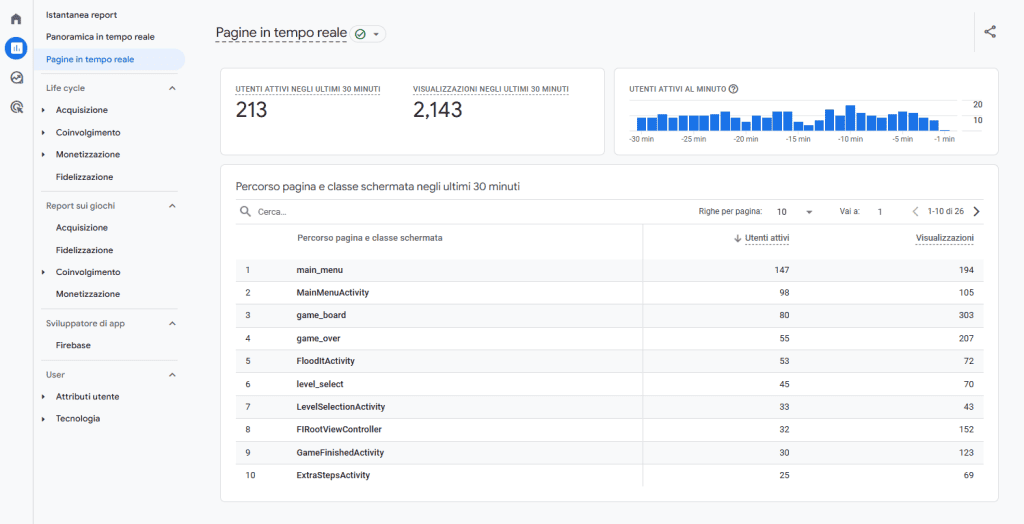Click the FloodItActivity row
The image size is (1024, 524).
click(609, 361)
